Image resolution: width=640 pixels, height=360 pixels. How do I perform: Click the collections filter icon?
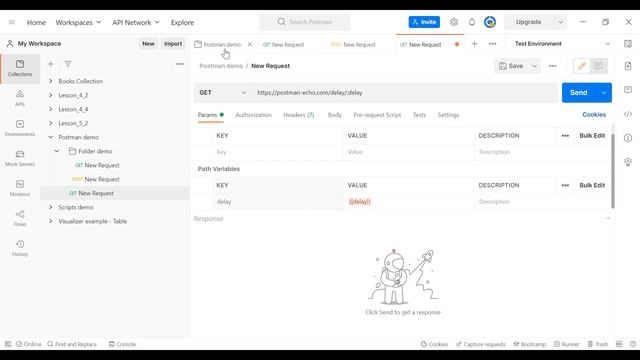68,64
